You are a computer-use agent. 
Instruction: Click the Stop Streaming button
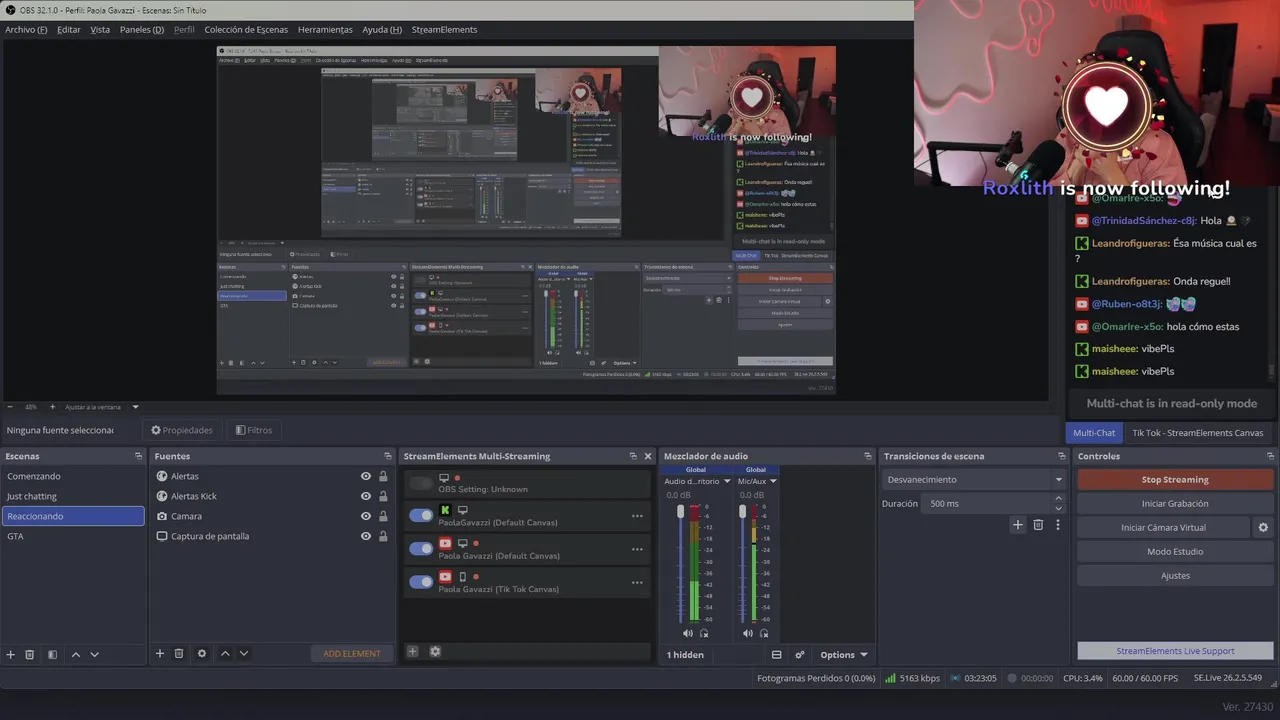click(1175, 479)
